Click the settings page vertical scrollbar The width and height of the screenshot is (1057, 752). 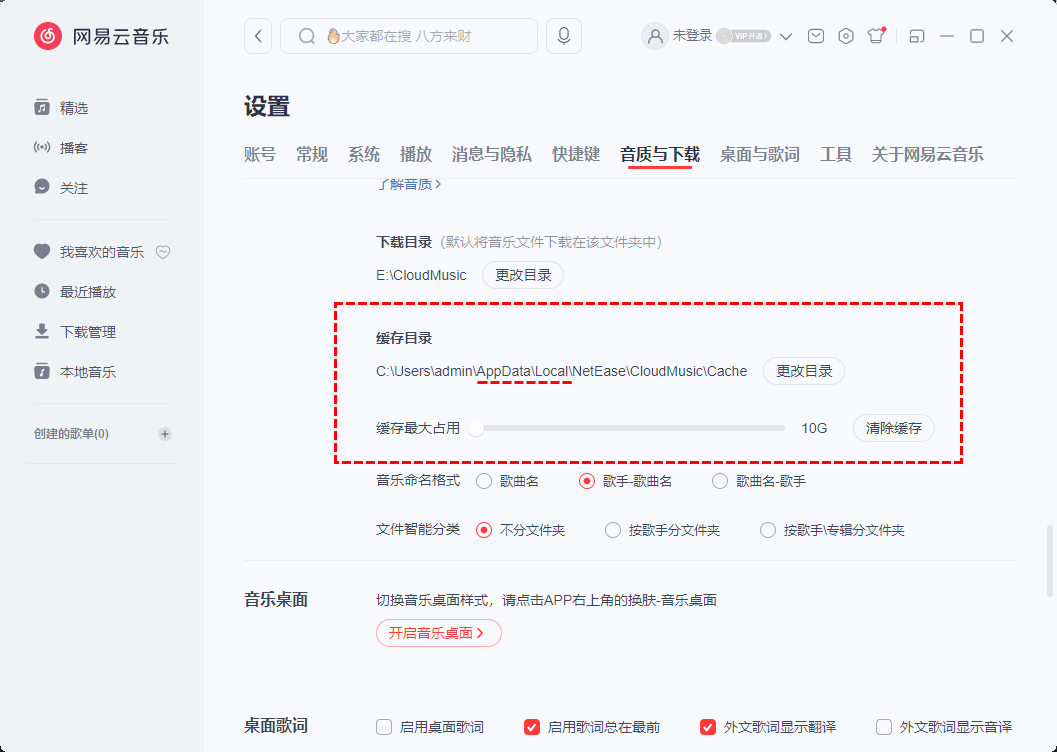(x=1050, y=561)
